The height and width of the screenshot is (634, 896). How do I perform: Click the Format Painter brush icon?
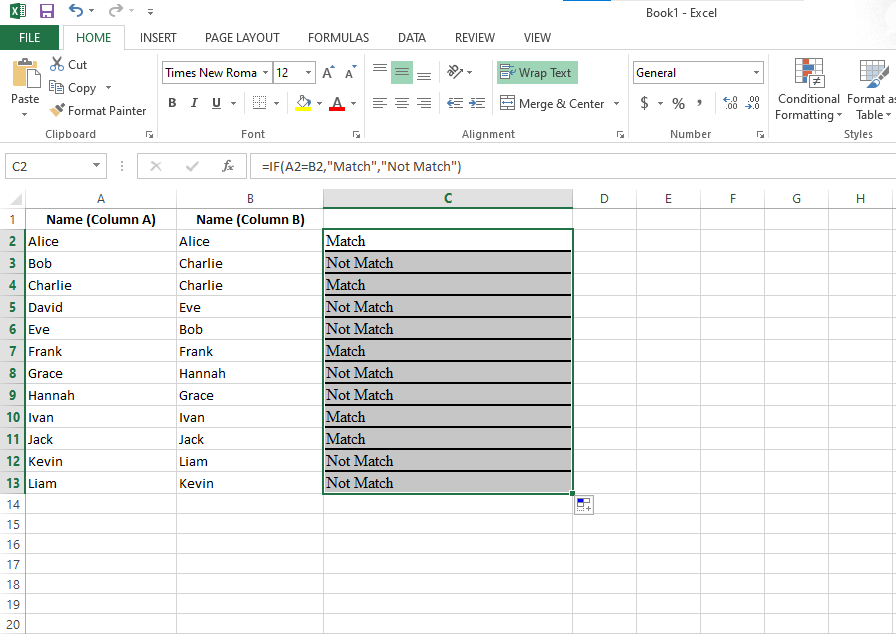point(57,111)
